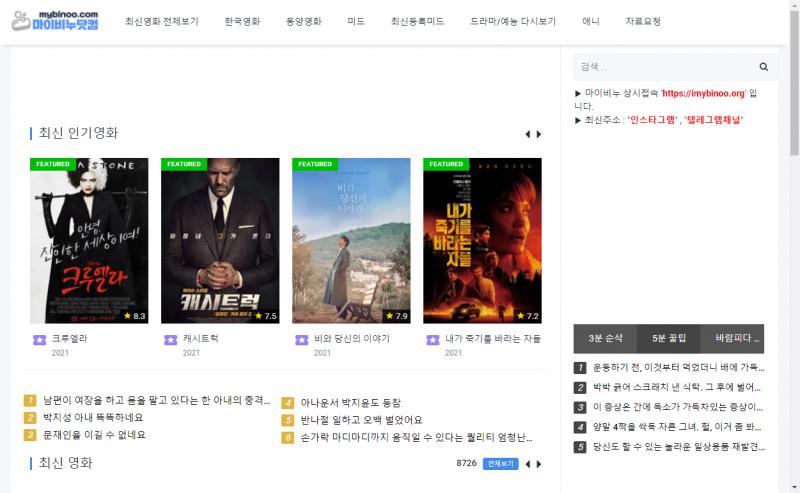
Task: Open article 박지성 아내 똑똑하네요
Action: [x=93, y=417]
